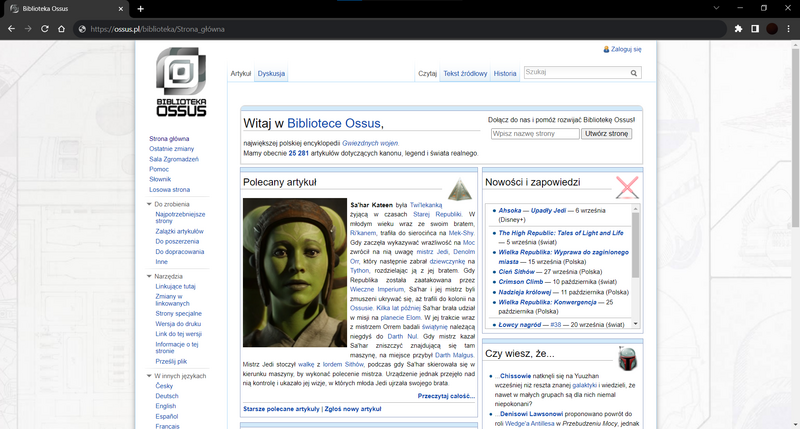Open the Crimson Climb news link
The width and height of the screenshot is (800, 429).
[520, 282]
